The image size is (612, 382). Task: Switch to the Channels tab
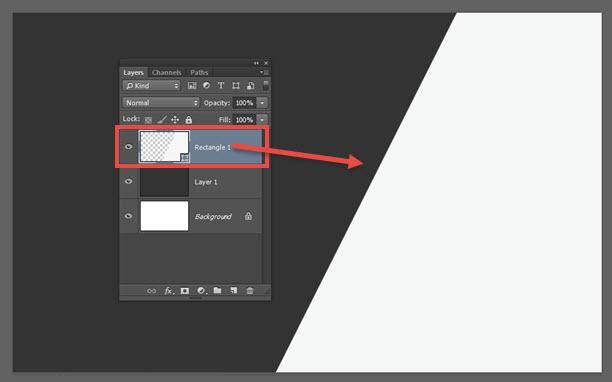coord(167,72)
